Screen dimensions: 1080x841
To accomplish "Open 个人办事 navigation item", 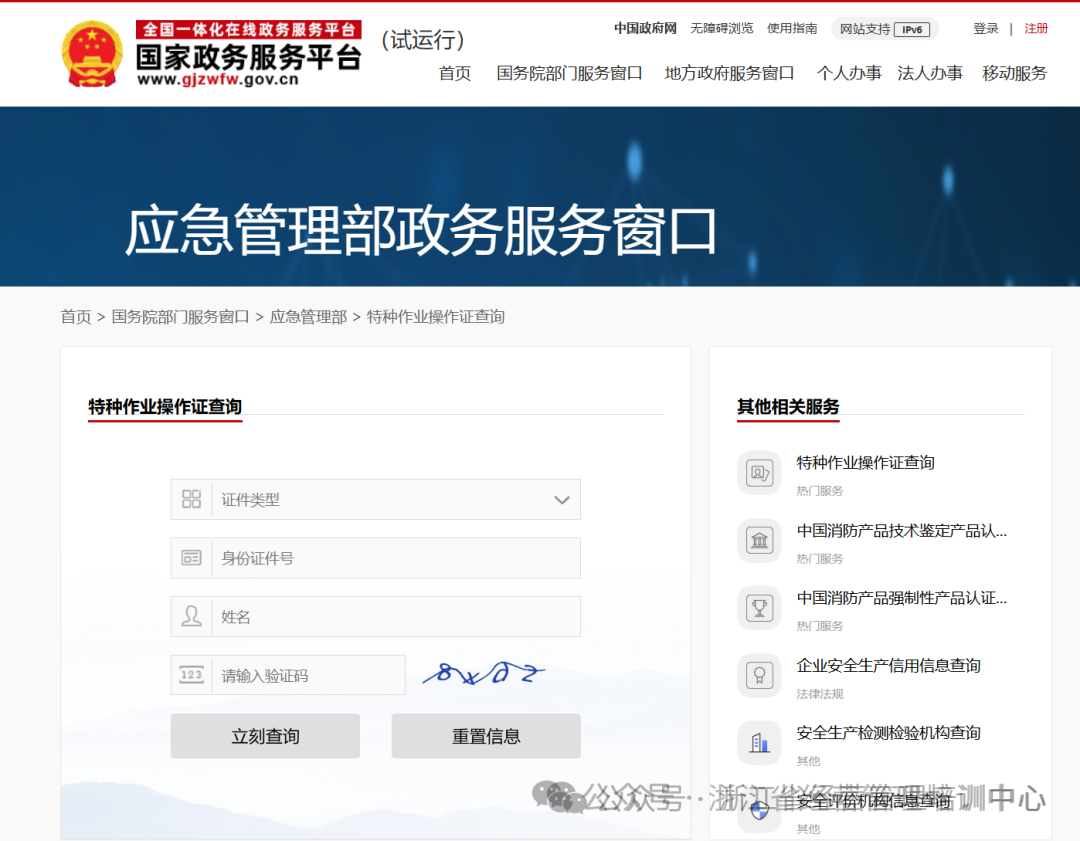I will coord(849,73).
